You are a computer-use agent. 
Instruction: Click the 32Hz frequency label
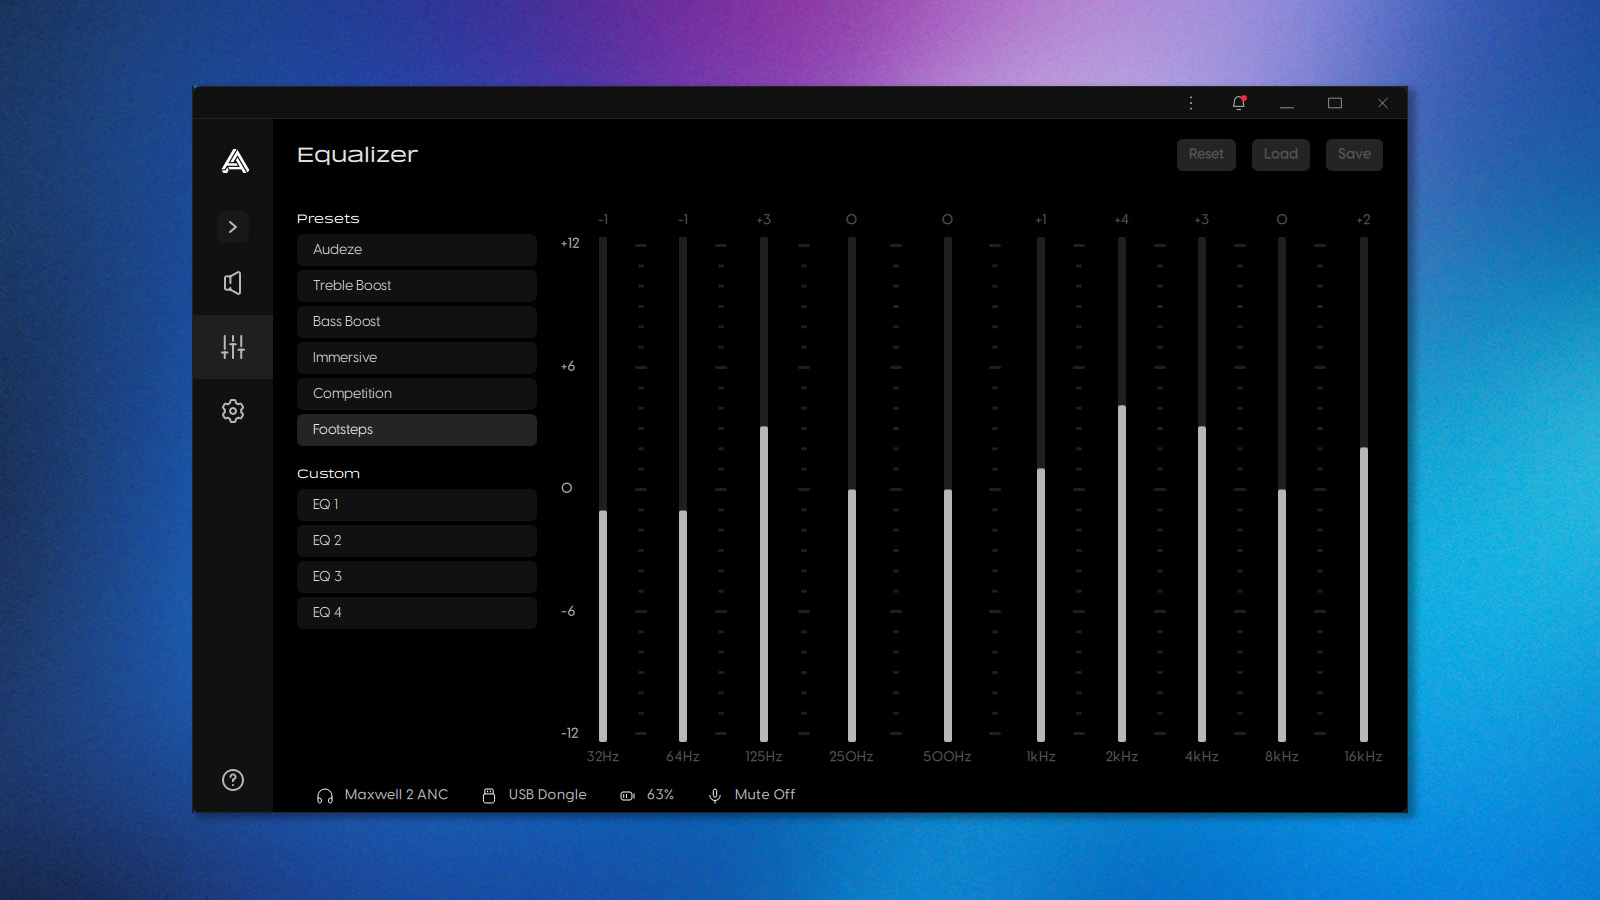[x=603, y=757]
